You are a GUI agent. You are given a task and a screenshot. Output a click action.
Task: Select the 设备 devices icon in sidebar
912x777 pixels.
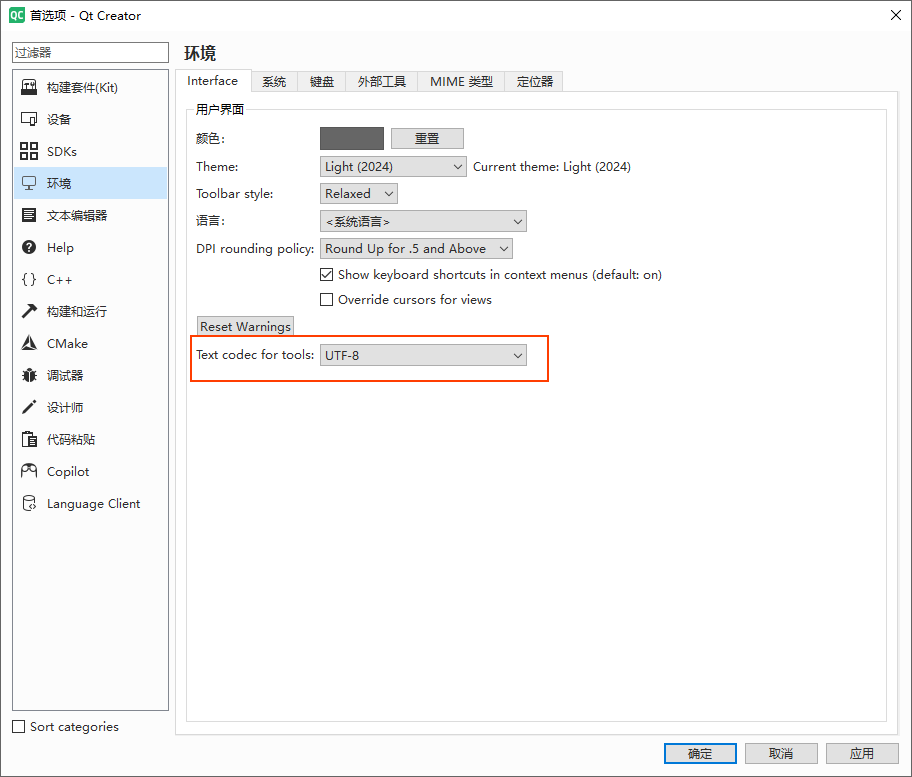coord(29,120)
